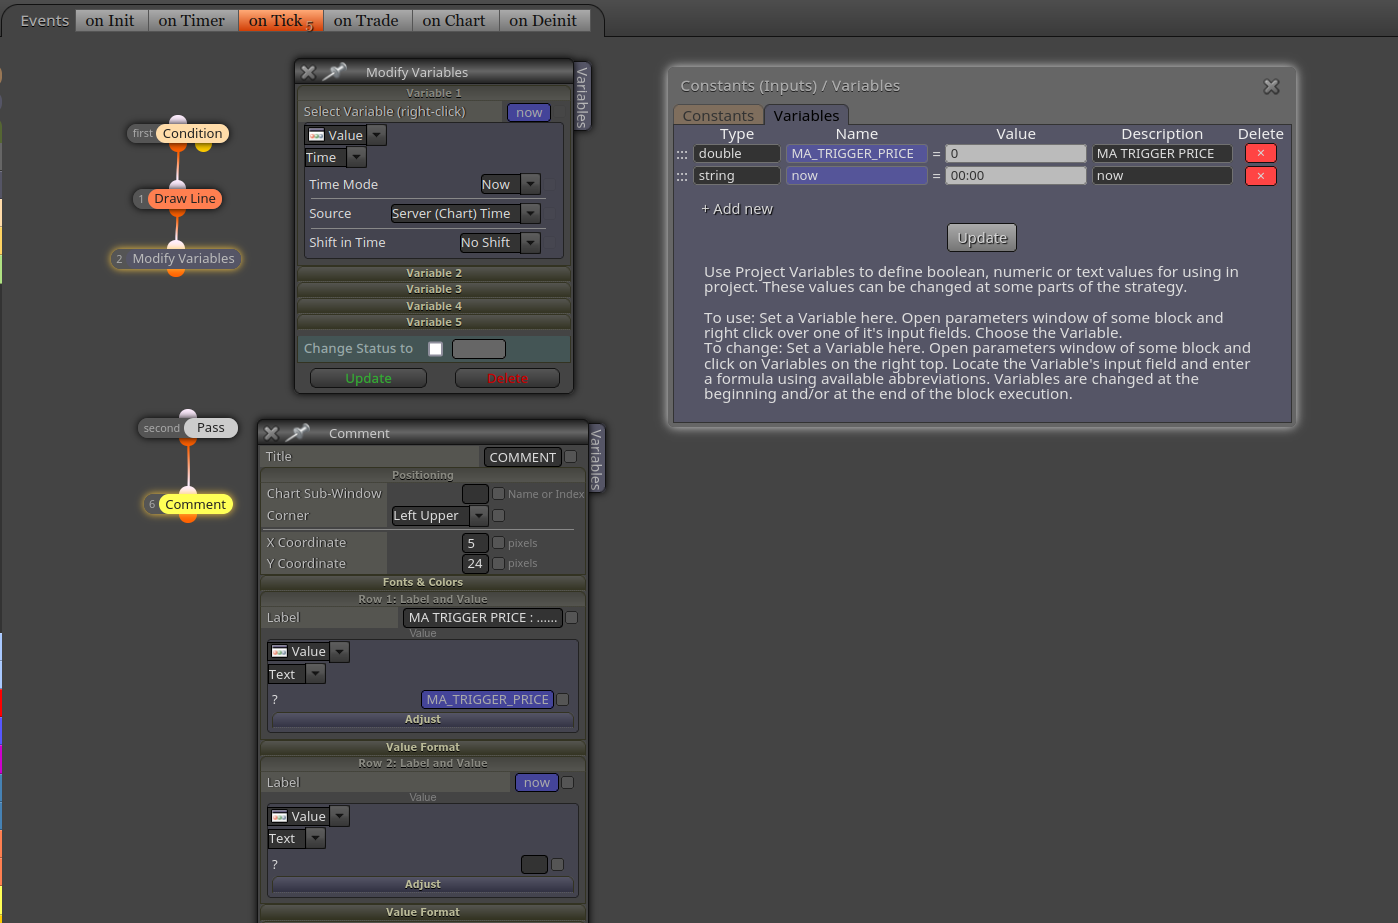Image resolution: width=1398 pixels, height=923 pixels.
Task: Open the Corner 'Left Upper' dropdown
Action: tap(439, 515)
